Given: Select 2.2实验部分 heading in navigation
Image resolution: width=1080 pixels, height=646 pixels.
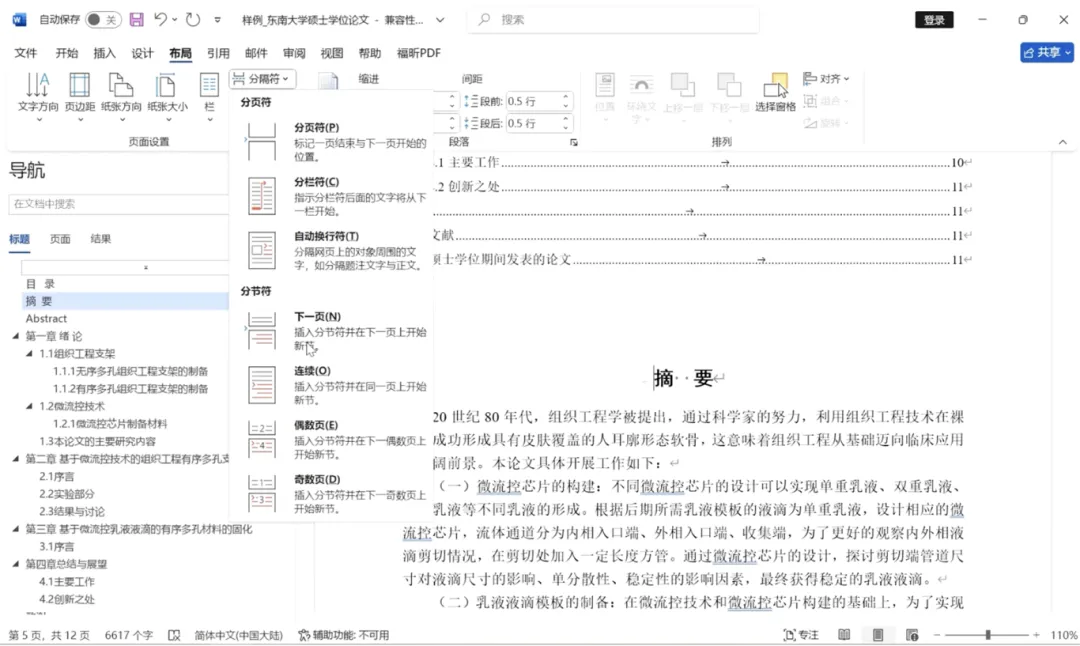Looking at the screenshot, I should (67, 494).
